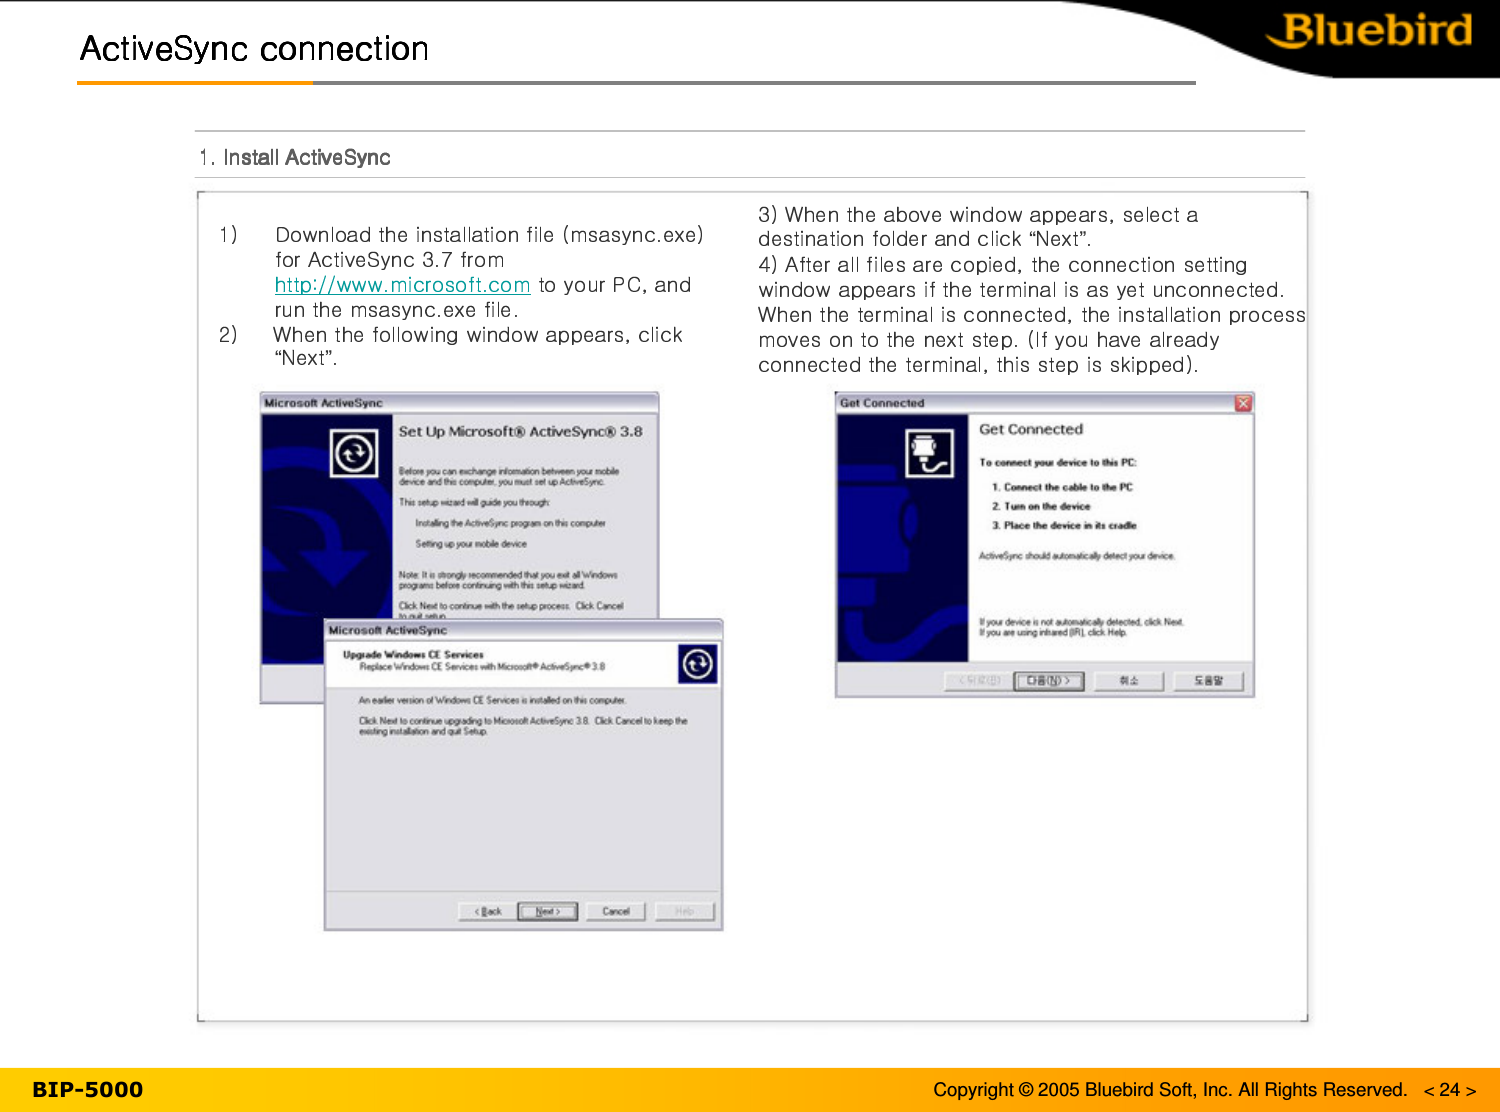This screenshot has width=1500, height=1112.
Task: Click '2. Turn on the device'
Action: point(1041,506)
